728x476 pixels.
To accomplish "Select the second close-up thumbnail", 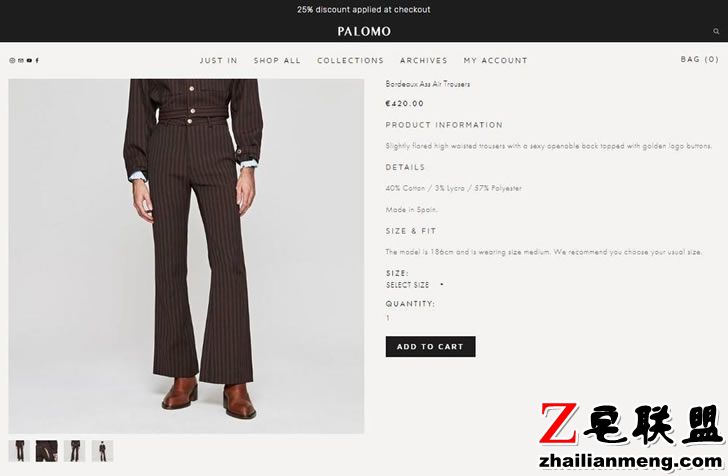I will pos(47,451).
